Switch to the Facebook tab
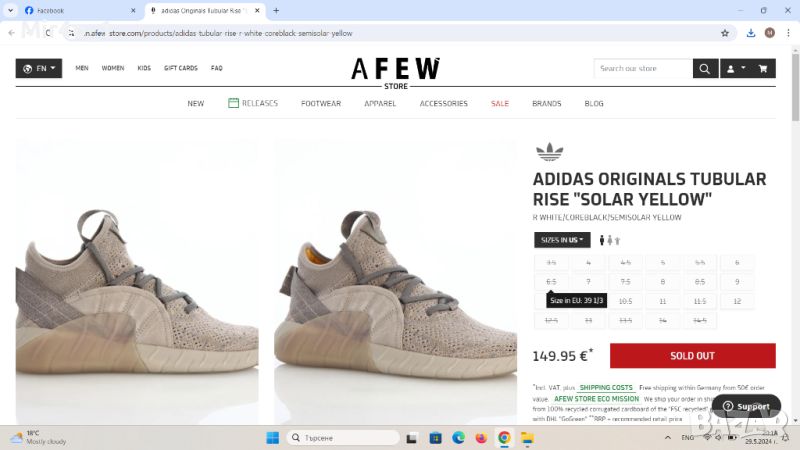800x450 pixels. 80,10
